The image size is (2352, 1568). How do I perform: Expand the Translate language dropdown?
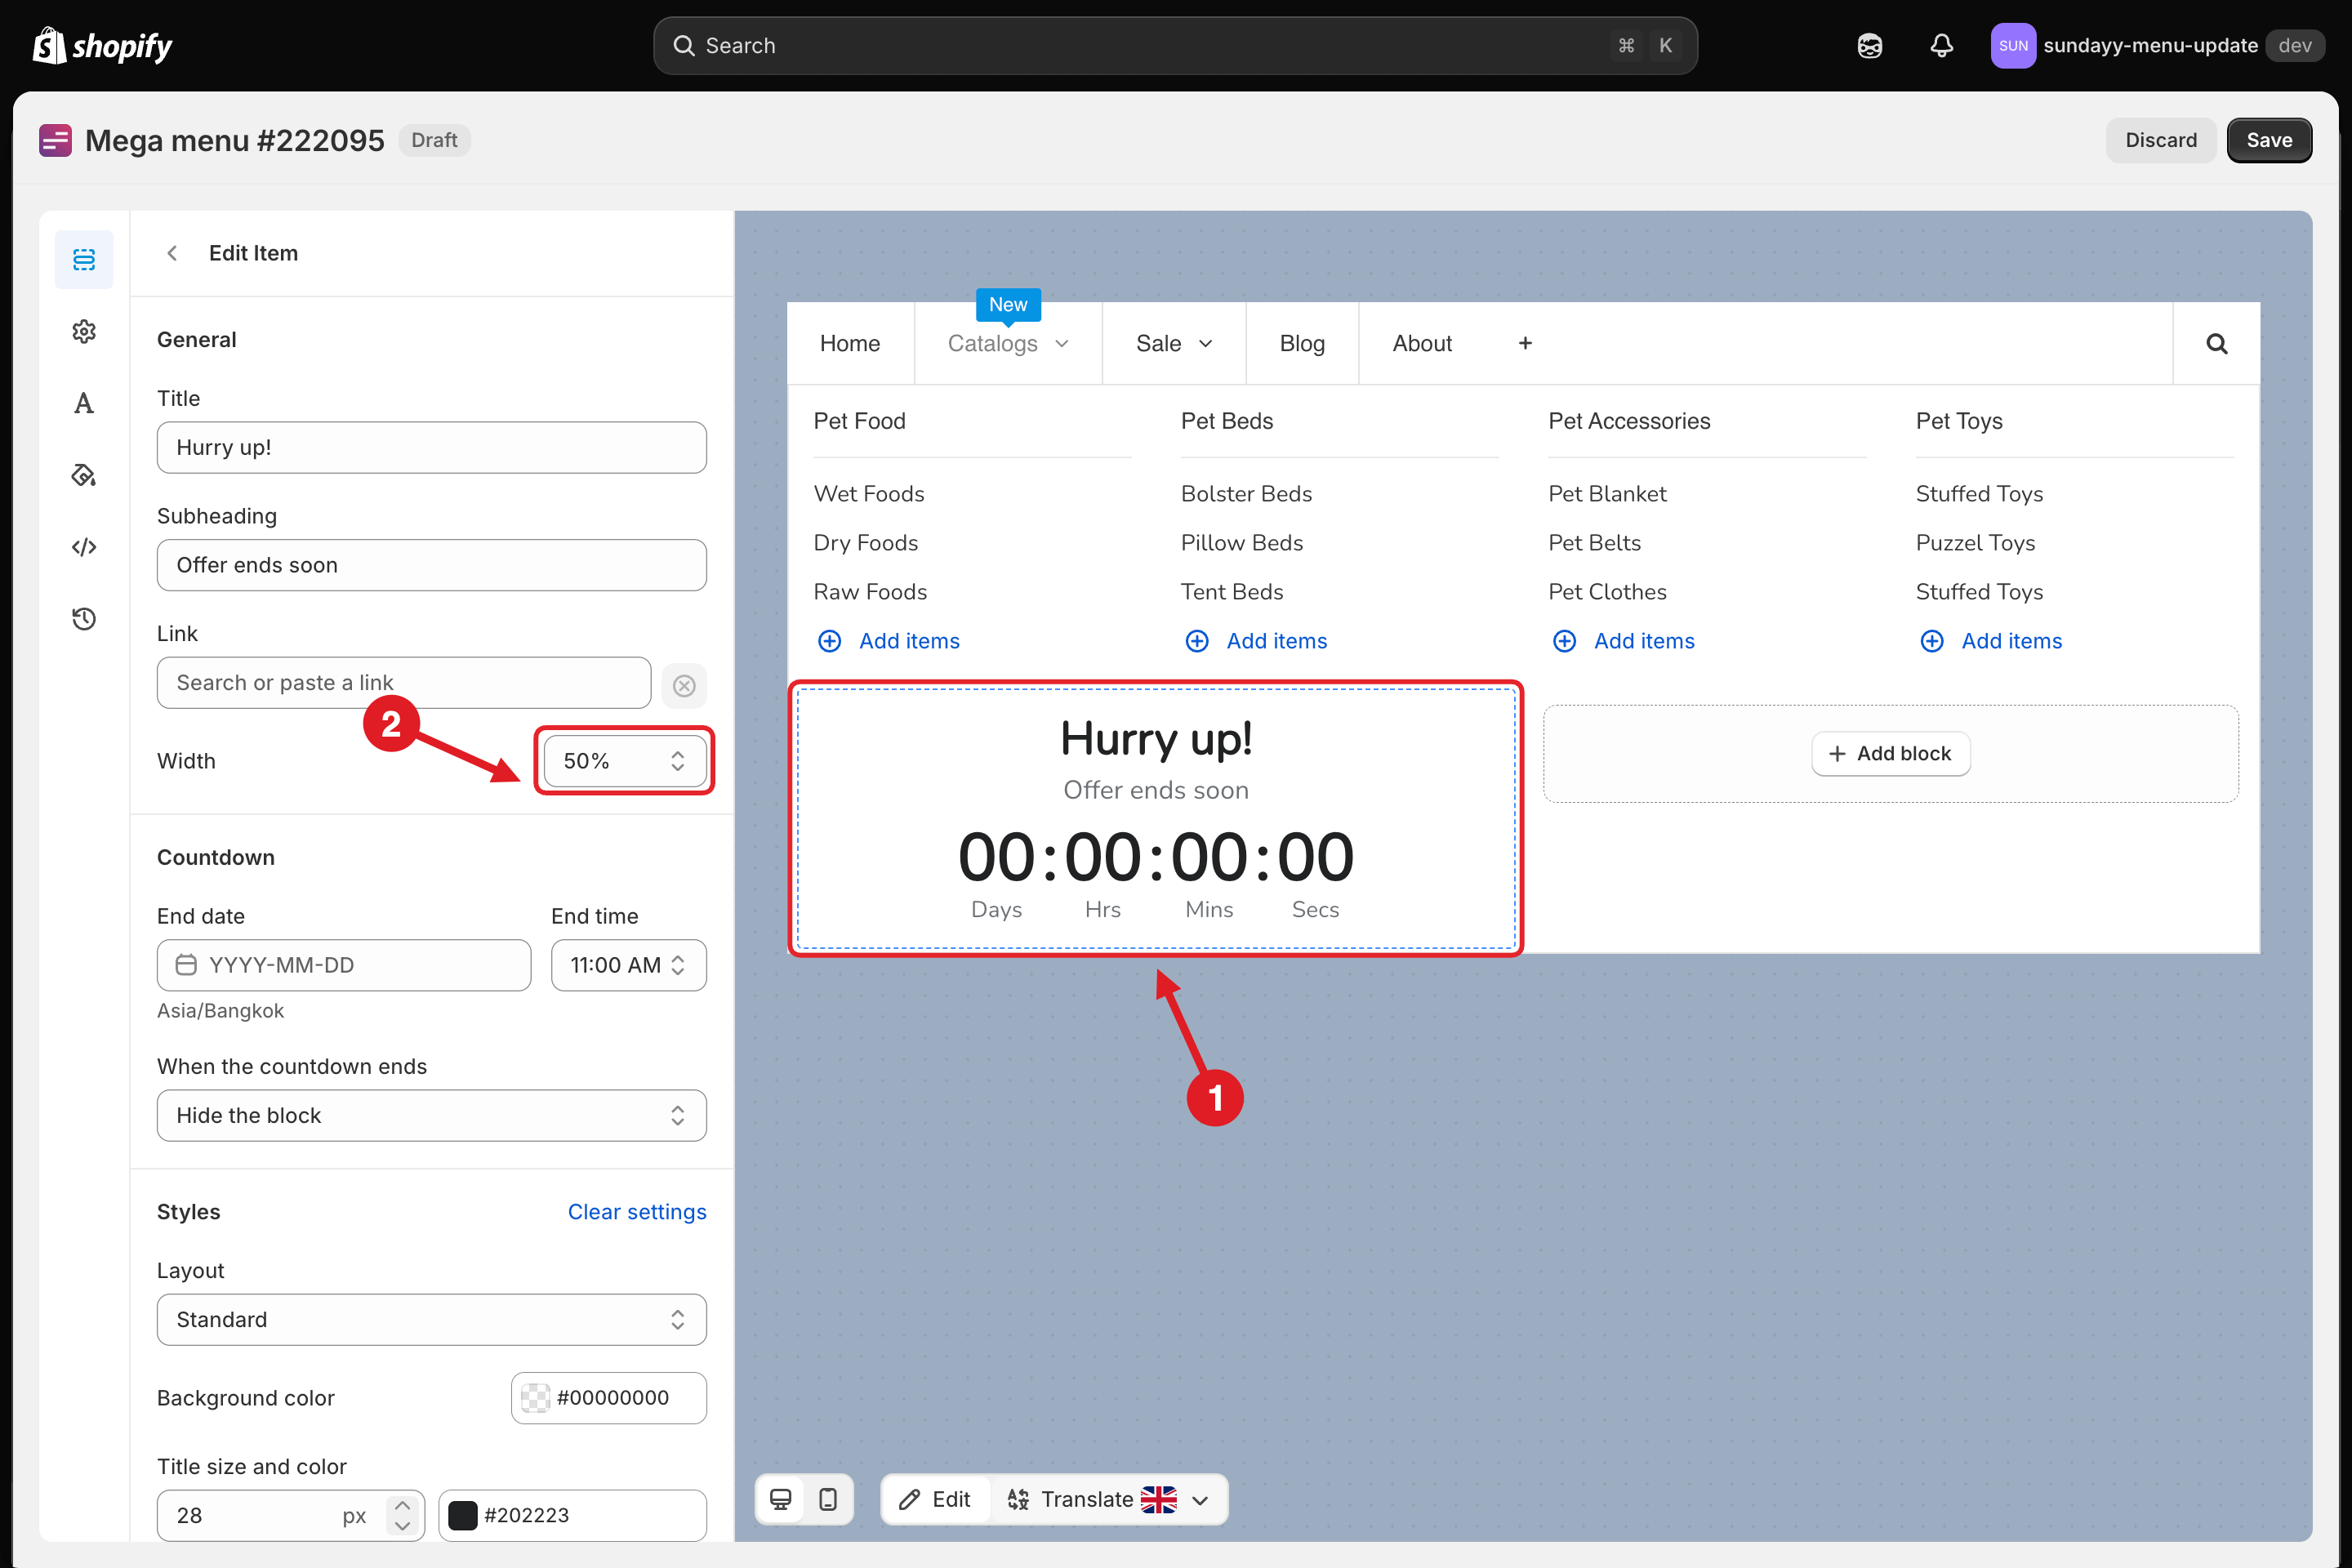point(1201,1500)
